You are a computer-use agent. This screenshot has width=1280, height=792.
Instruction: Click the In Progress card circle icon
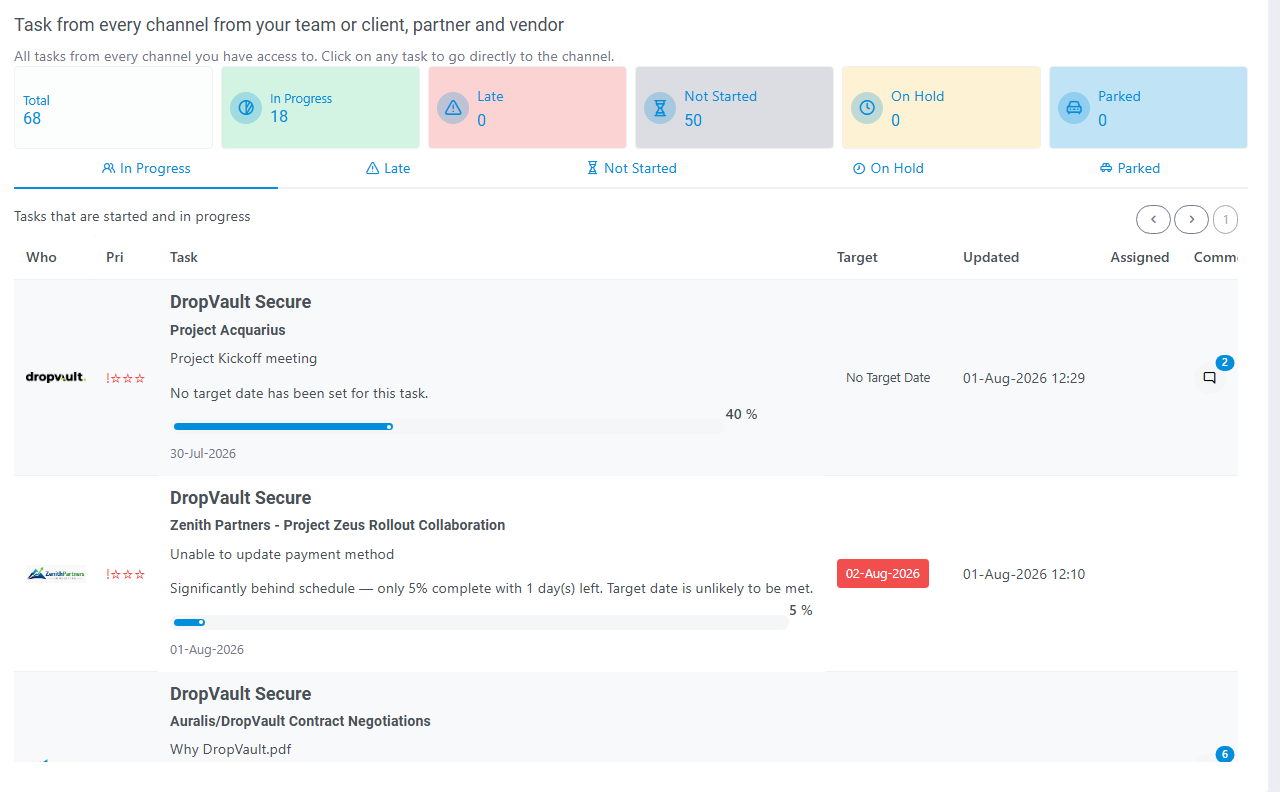(x=246, y=108)
